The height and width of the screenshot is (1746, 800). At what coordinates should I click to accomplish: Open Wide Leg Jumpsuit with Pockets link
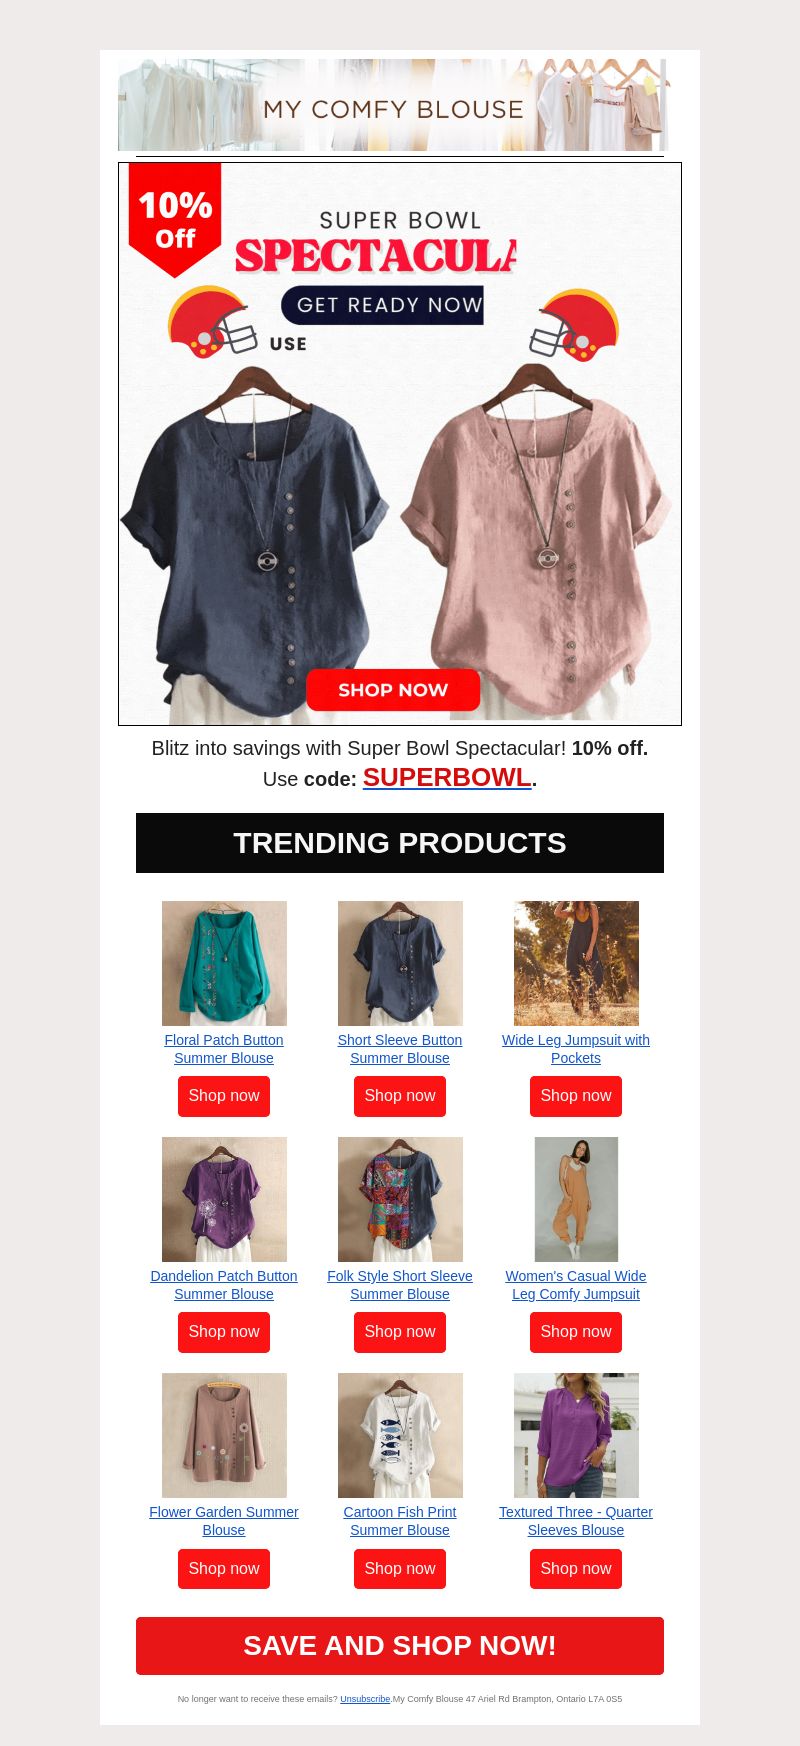pyautogui.click(x=576, y=1049)
